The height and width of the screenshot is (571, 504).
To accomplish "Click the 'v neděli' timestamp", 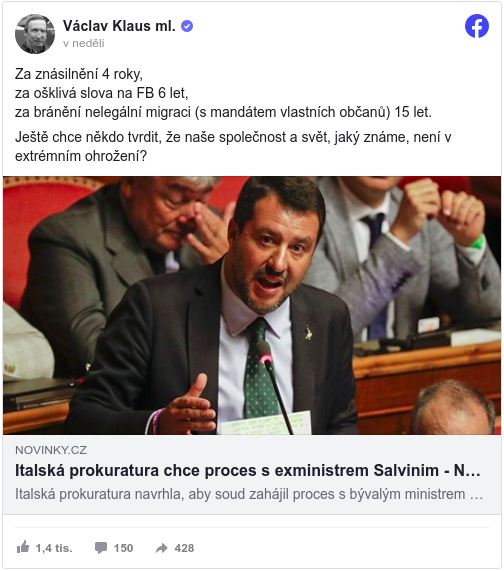I will 83,43.
